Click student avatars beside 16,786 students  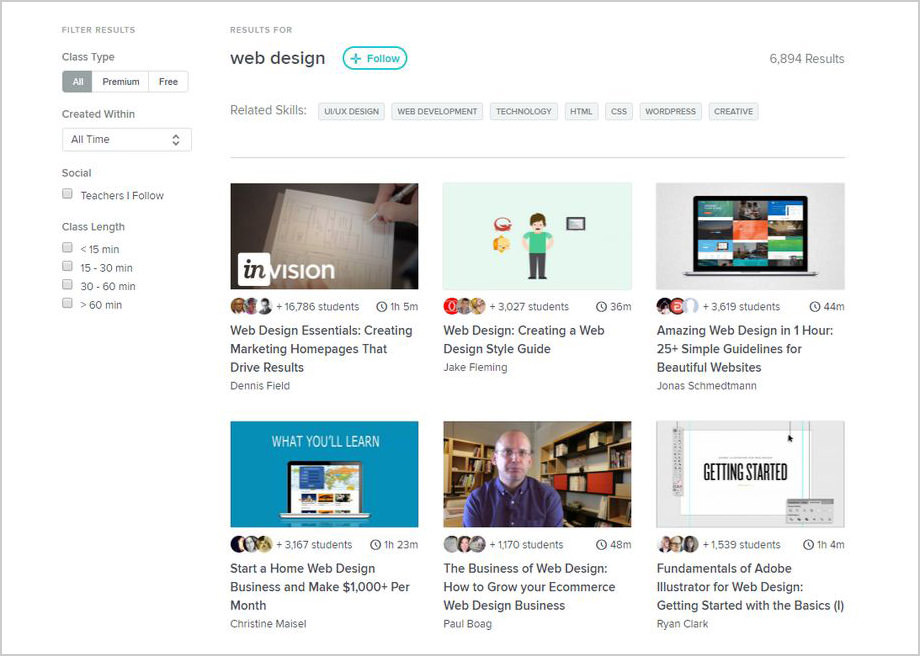pyautogui.click(x=251, y=306)
